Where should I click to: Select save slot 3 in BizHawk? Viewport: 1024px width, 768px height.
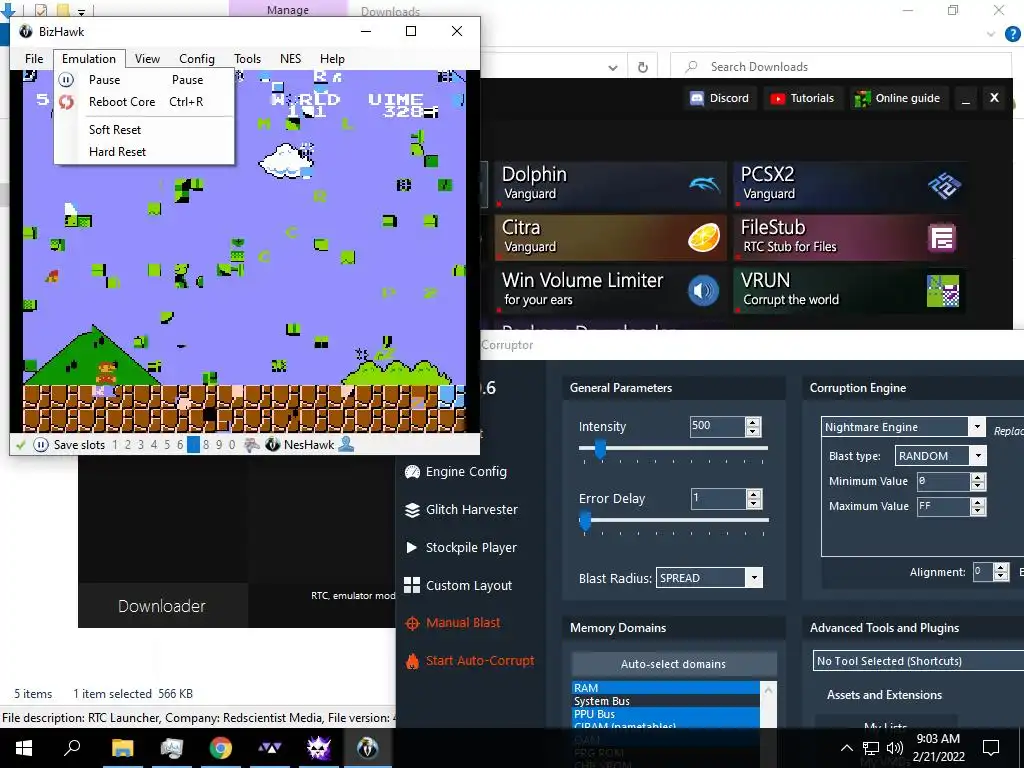(140, 445)
